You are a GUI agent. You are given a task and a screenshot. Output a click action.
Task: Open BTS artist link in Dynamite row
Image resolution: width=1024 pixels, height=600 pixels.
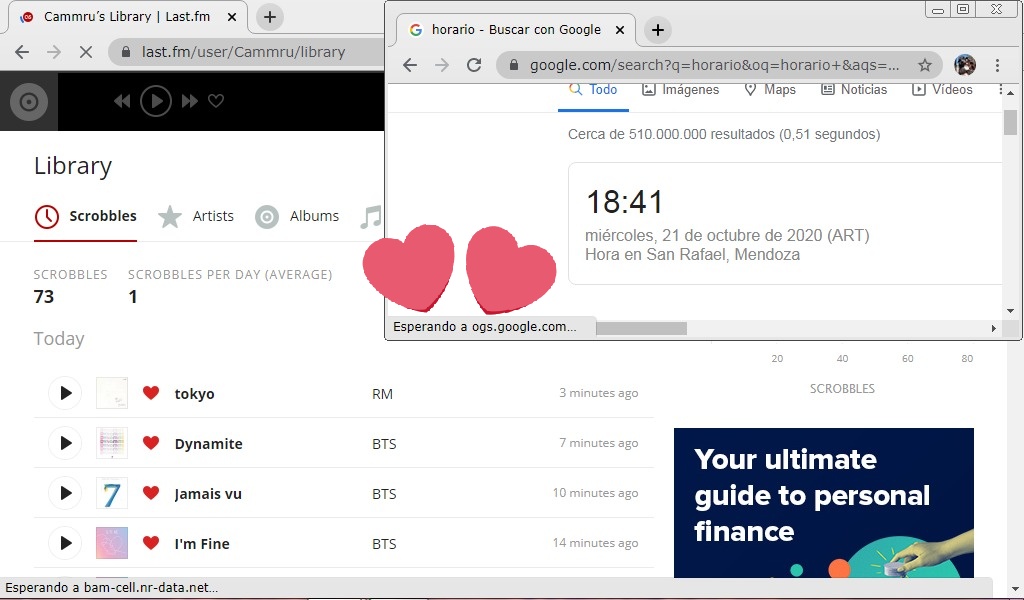[384, 444]
